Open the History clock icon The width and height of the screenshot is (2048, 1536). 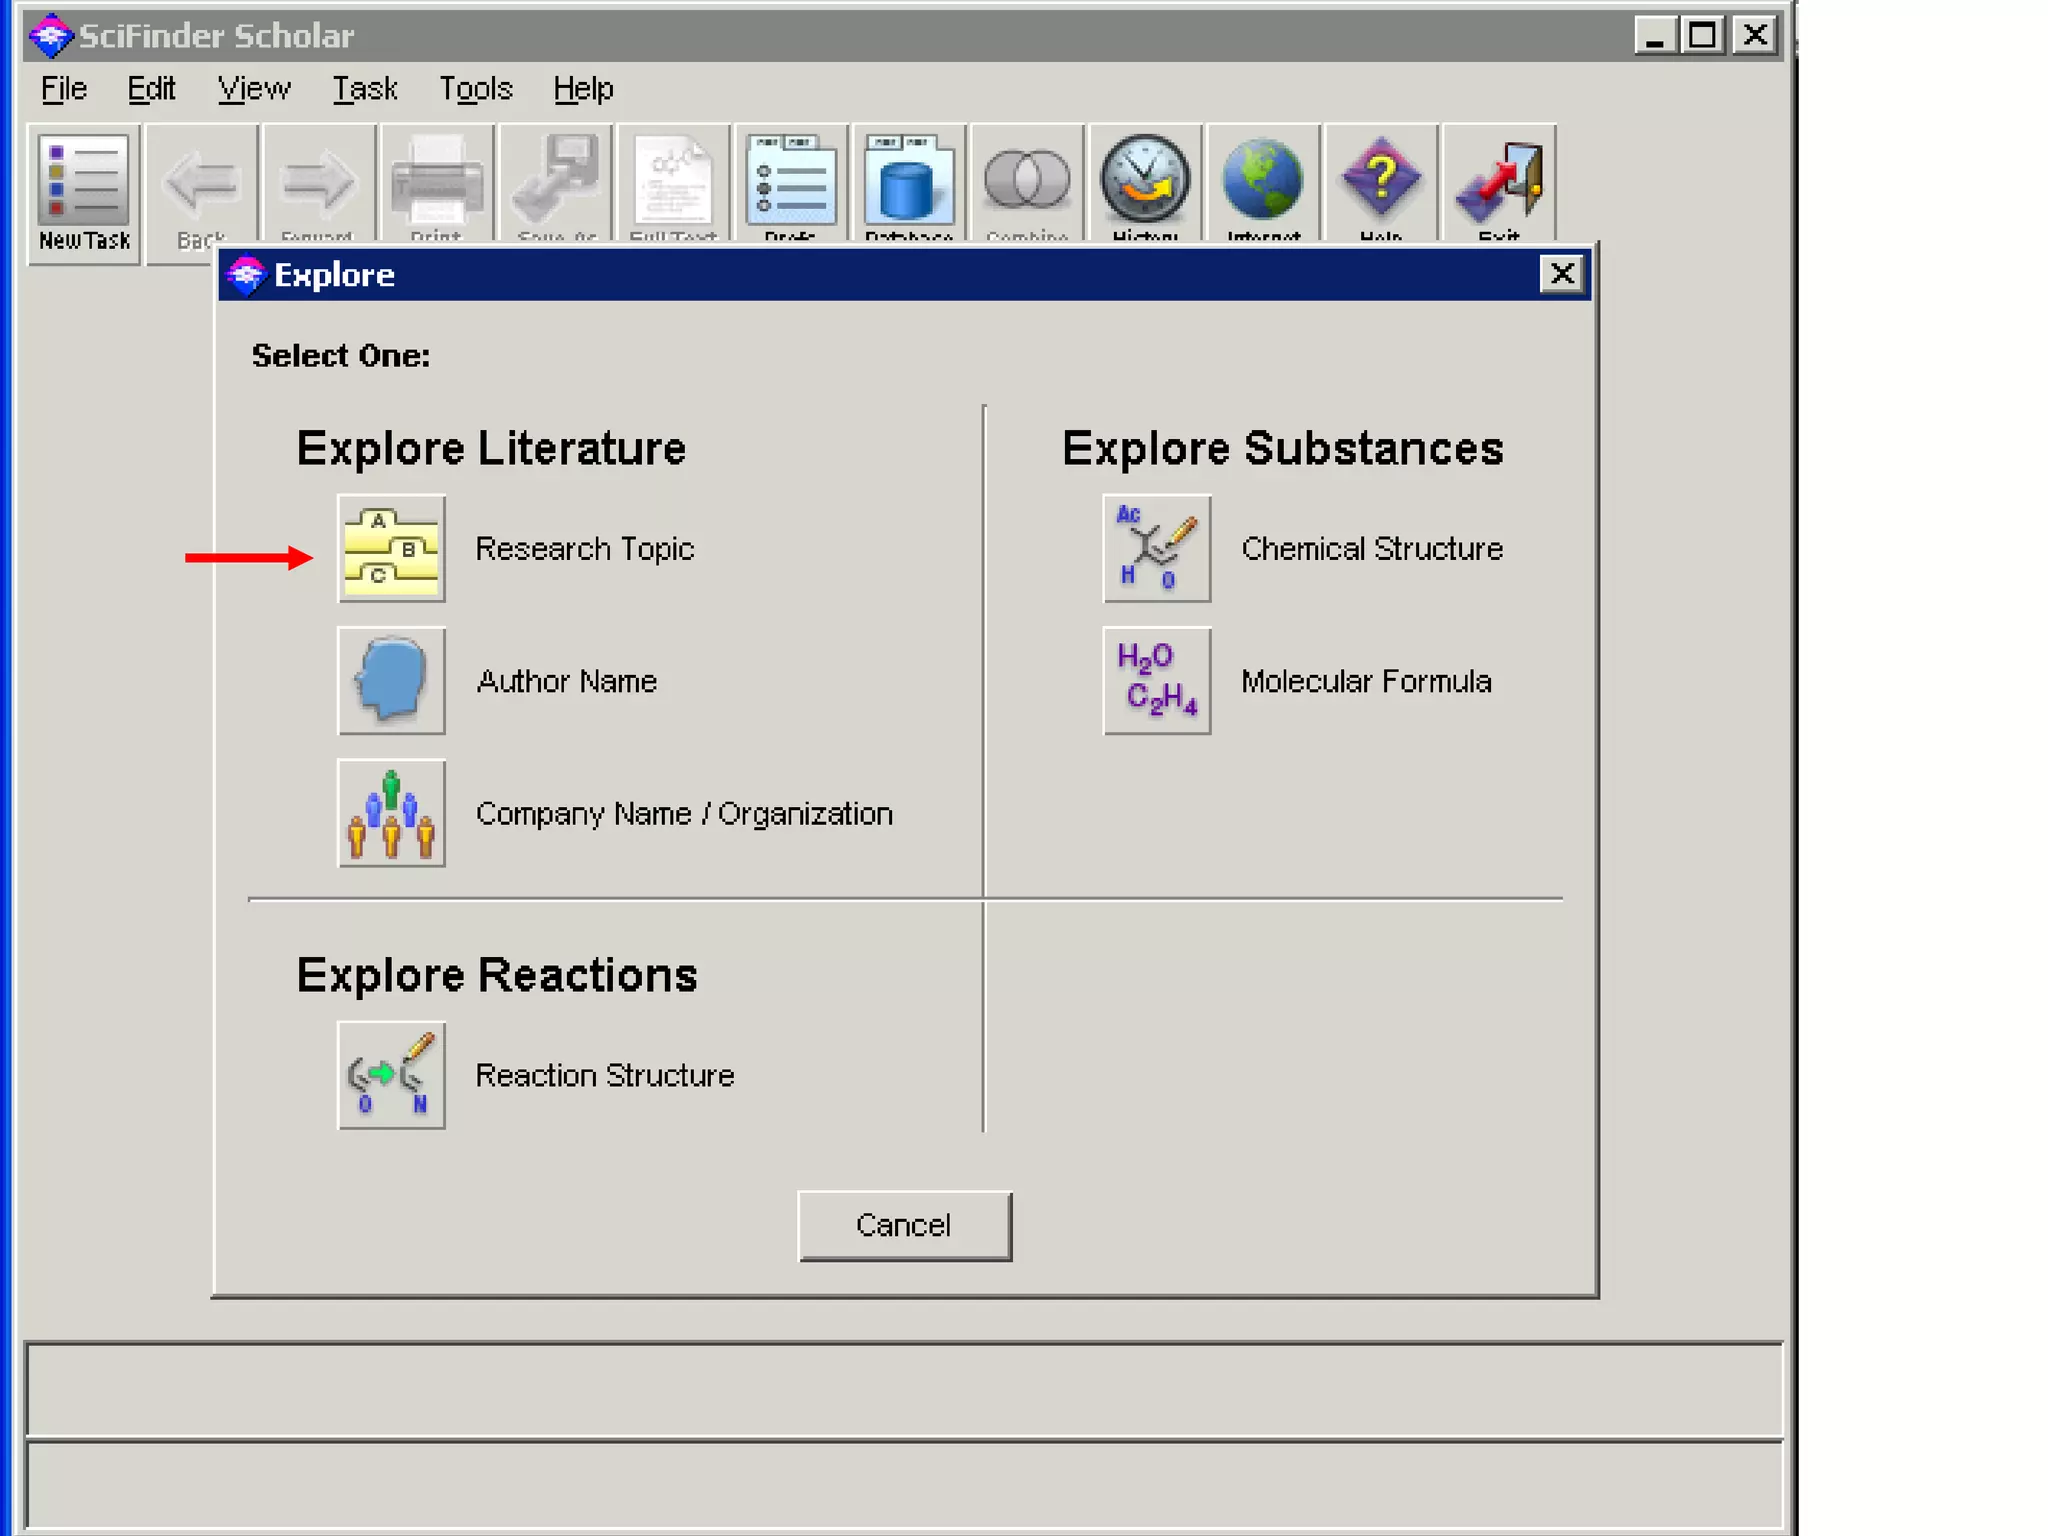coord(1145,183)
